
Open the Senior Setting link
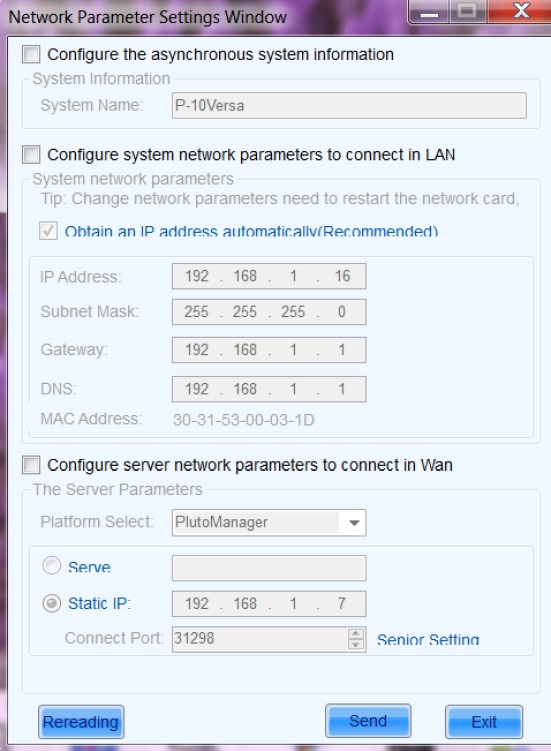tap(428, 639)
